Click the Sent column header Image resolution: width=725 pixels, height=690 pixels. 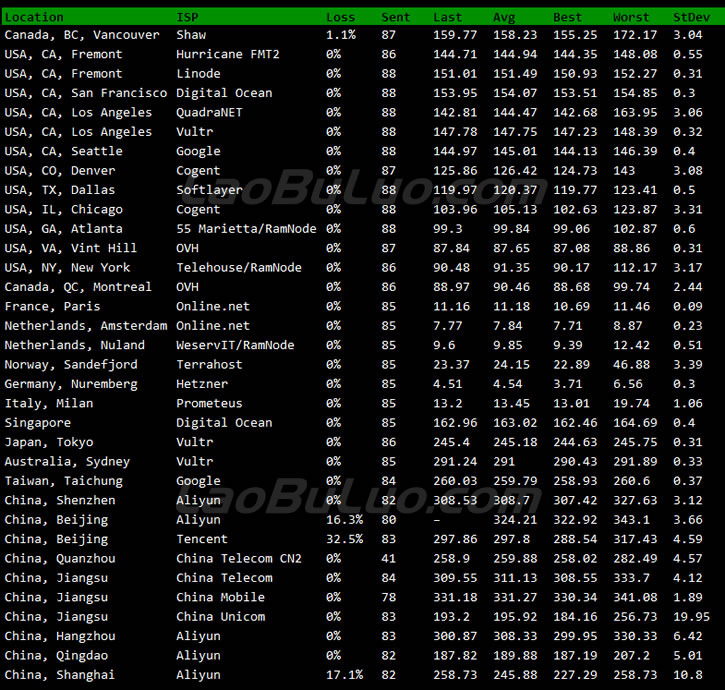[396, 18]
